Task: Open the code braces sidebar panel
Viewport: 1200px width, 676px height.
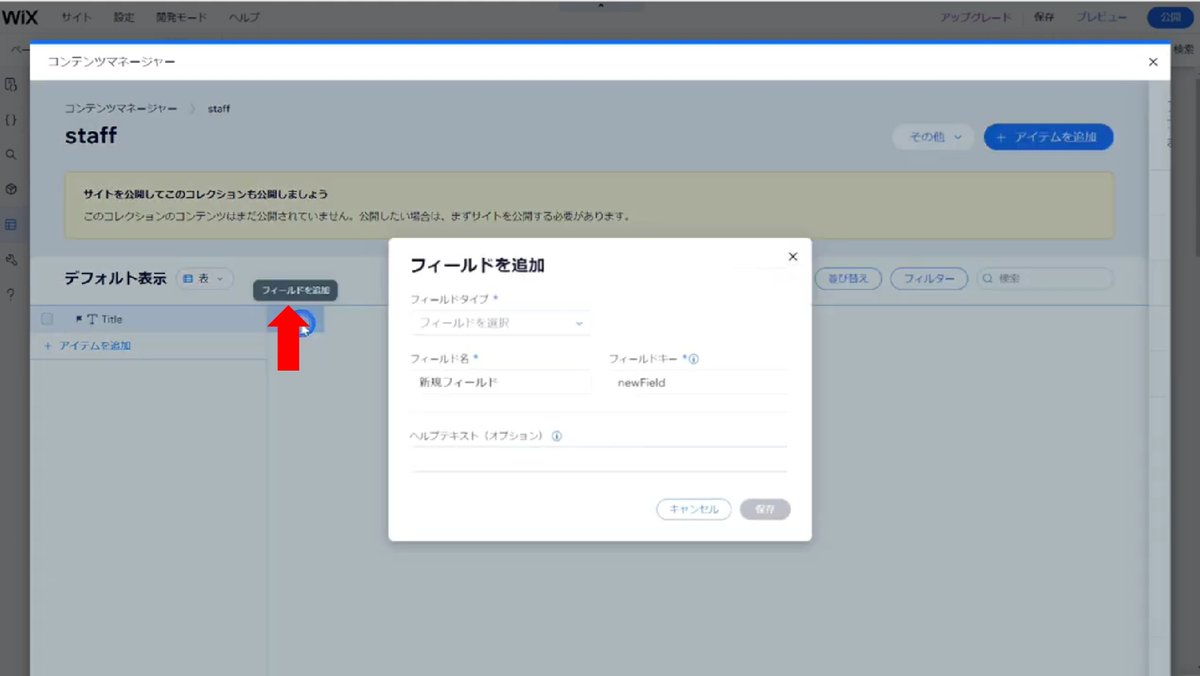Action: [11, 120]
